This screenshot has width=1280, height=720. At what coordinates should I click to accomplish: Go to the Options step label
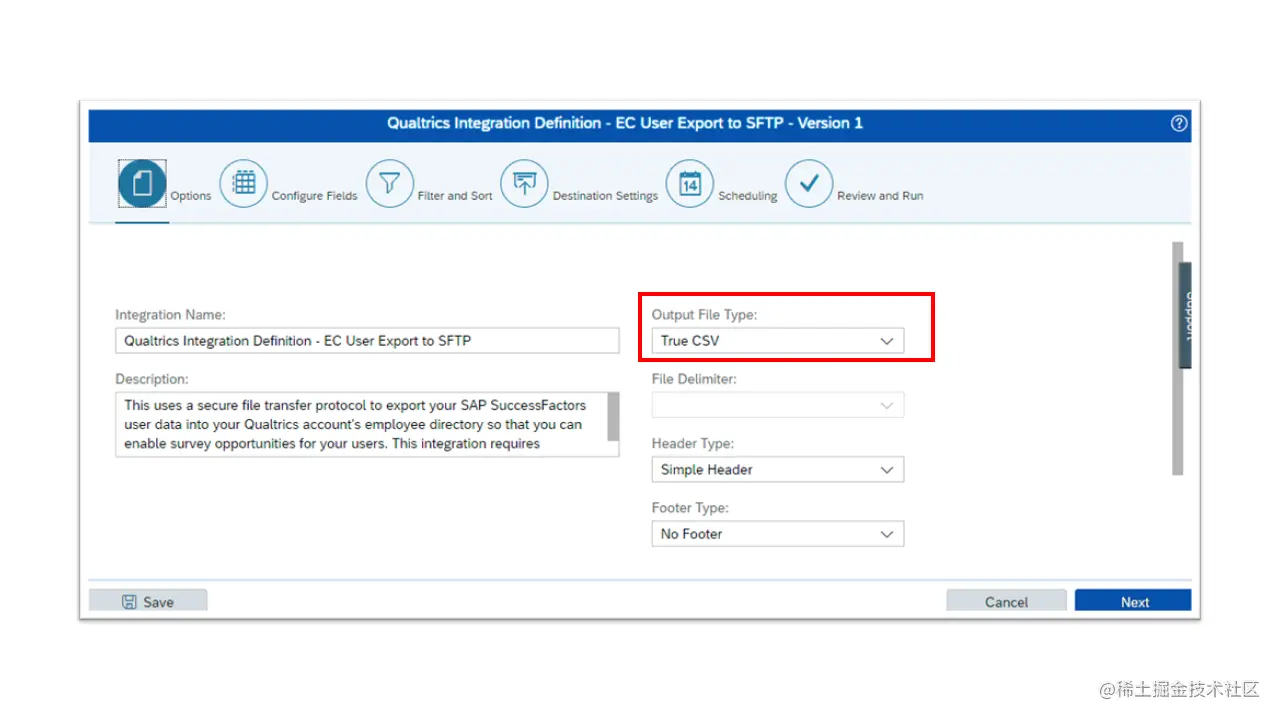(191, 196)
